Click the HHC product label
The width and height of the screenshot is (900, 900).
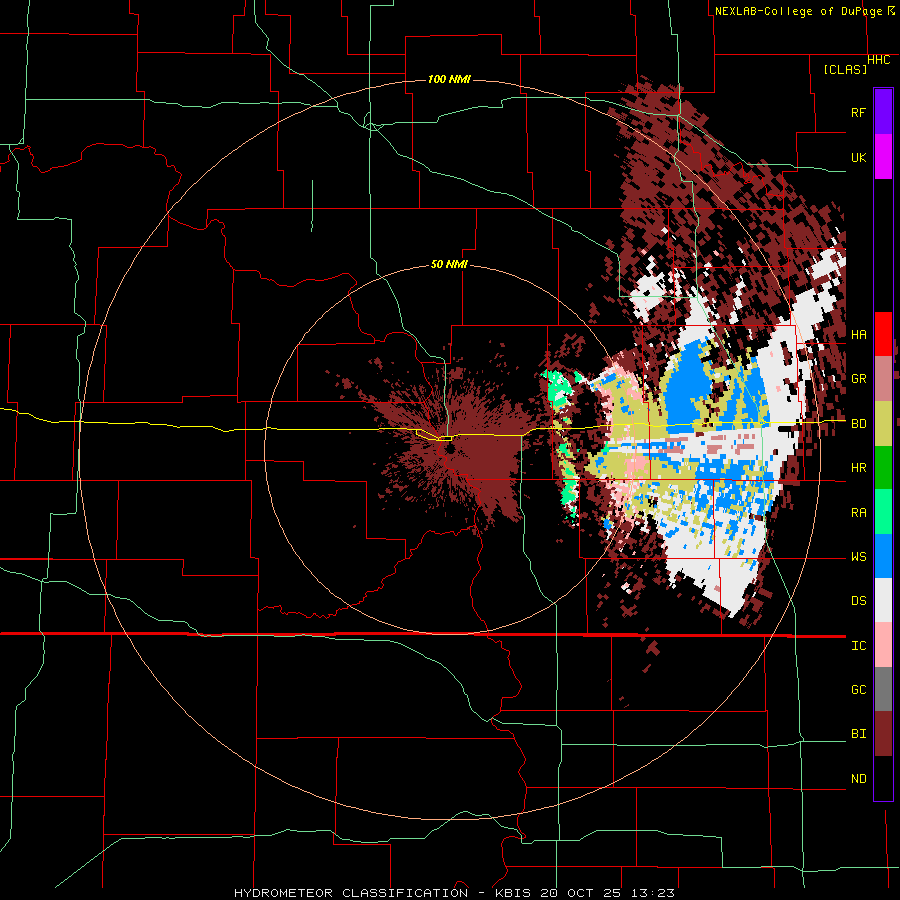(x=879, y=60)
